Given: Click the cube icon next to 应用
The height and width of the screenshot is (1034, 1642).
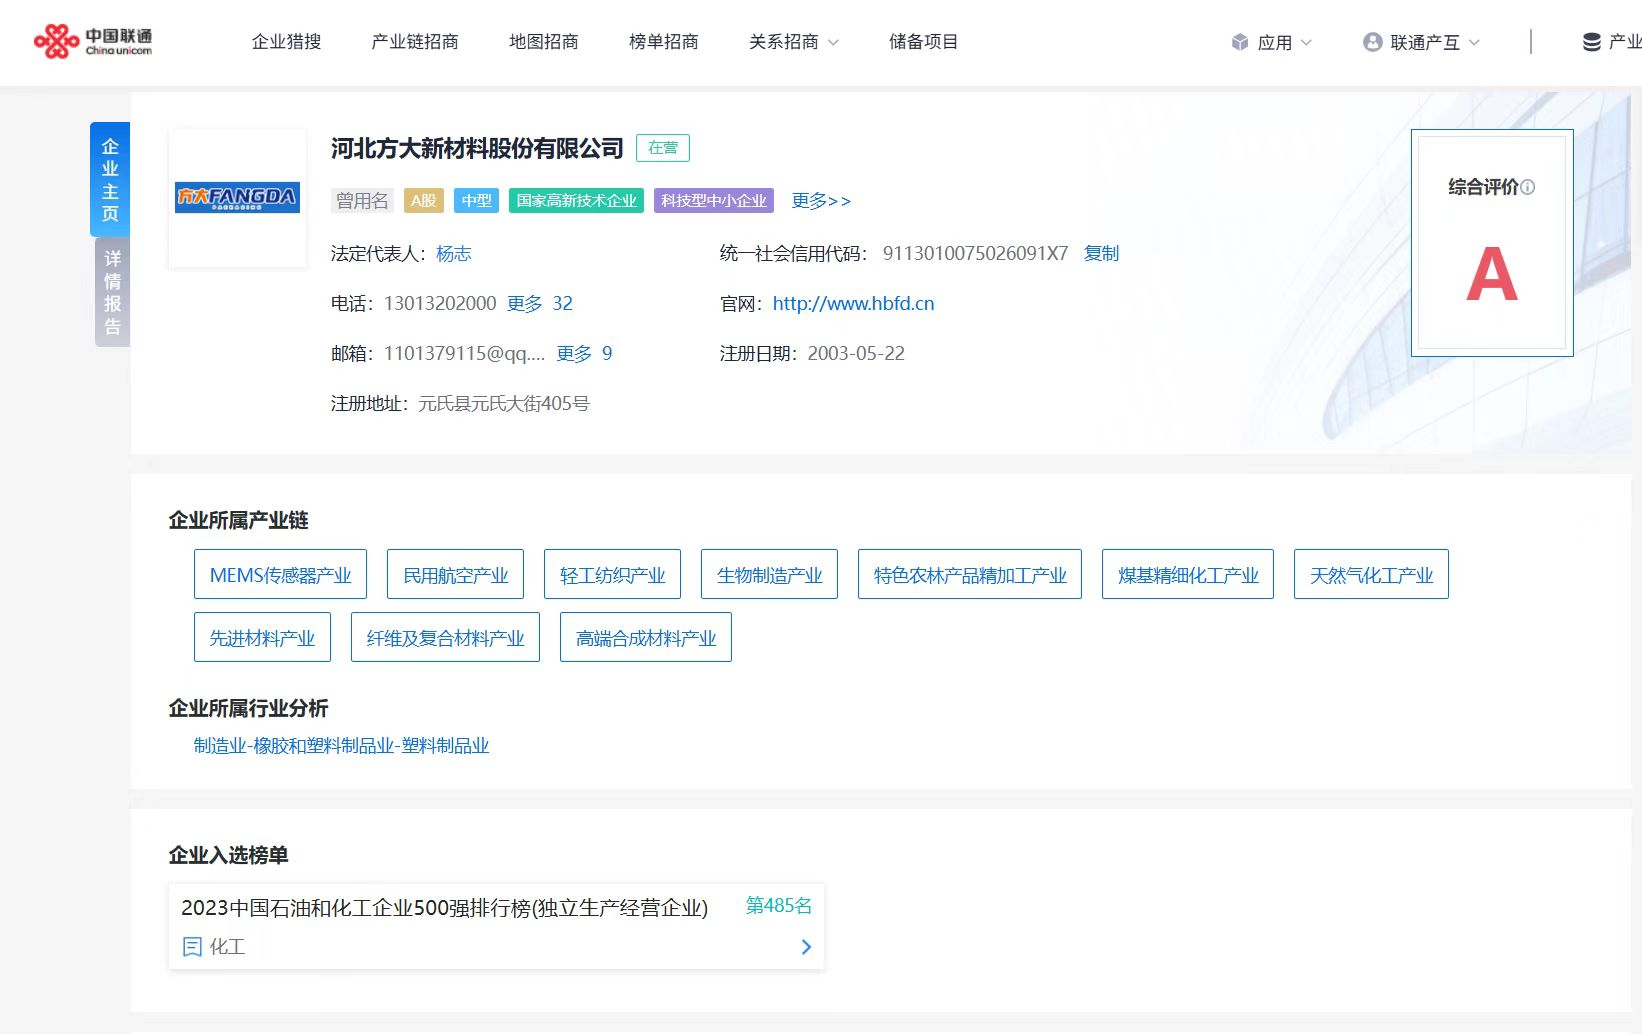Looking at the screenshot, I should [x=1240, y=42].
